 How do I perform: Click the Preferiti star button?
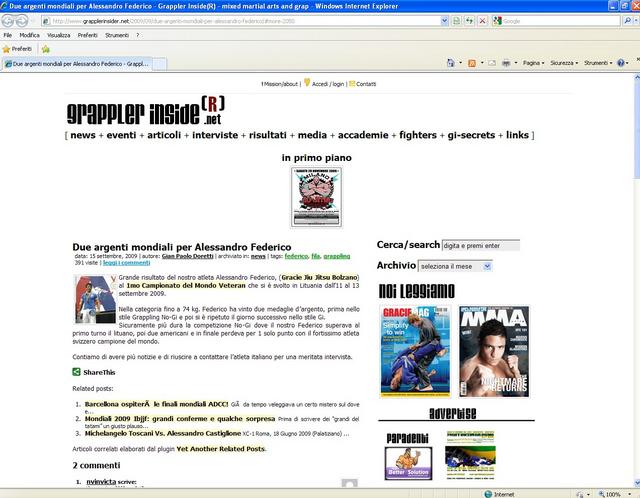[18, 48]
